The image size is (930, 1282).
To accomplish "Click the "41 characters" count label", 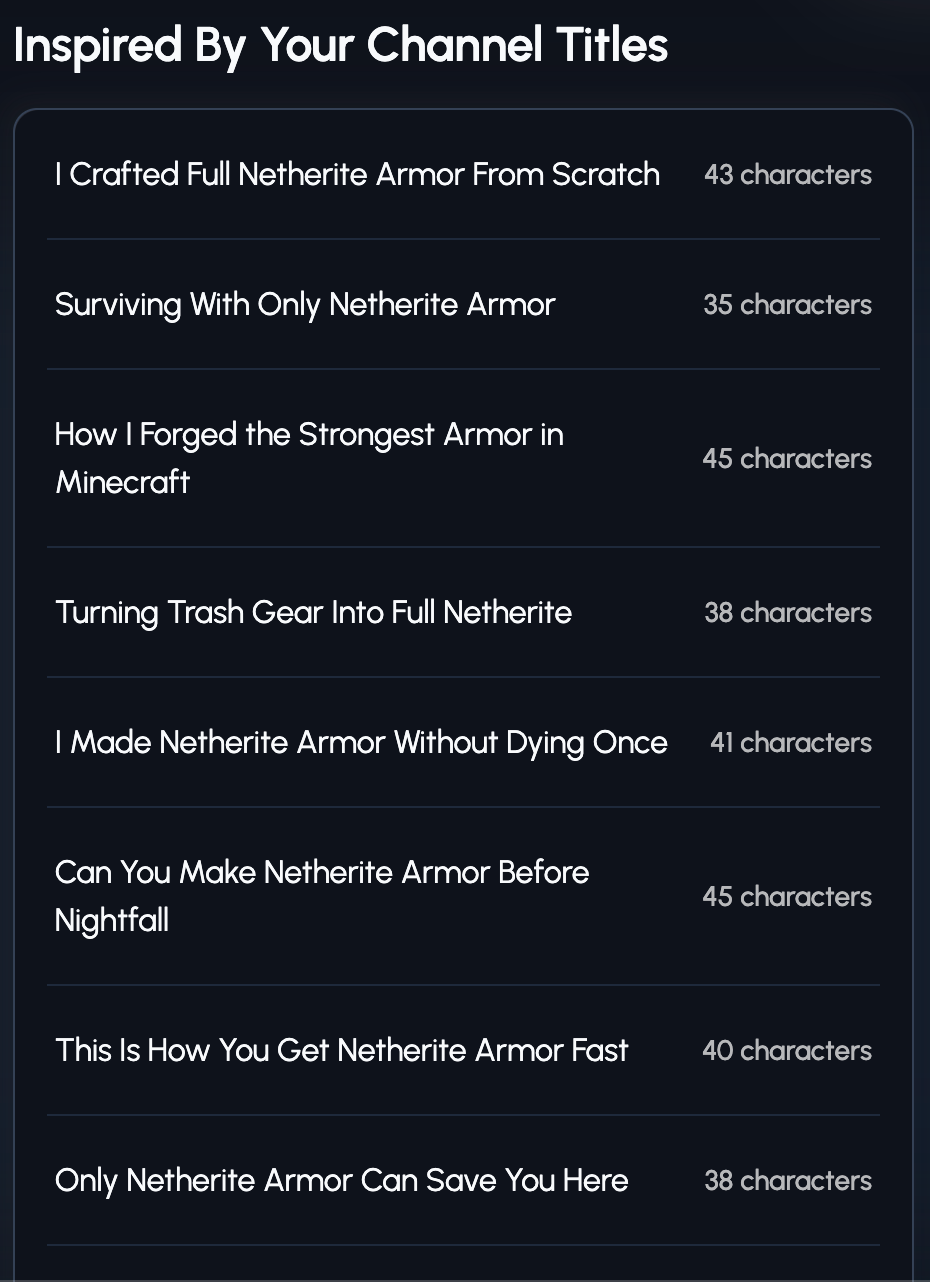I will coord(790,743).
